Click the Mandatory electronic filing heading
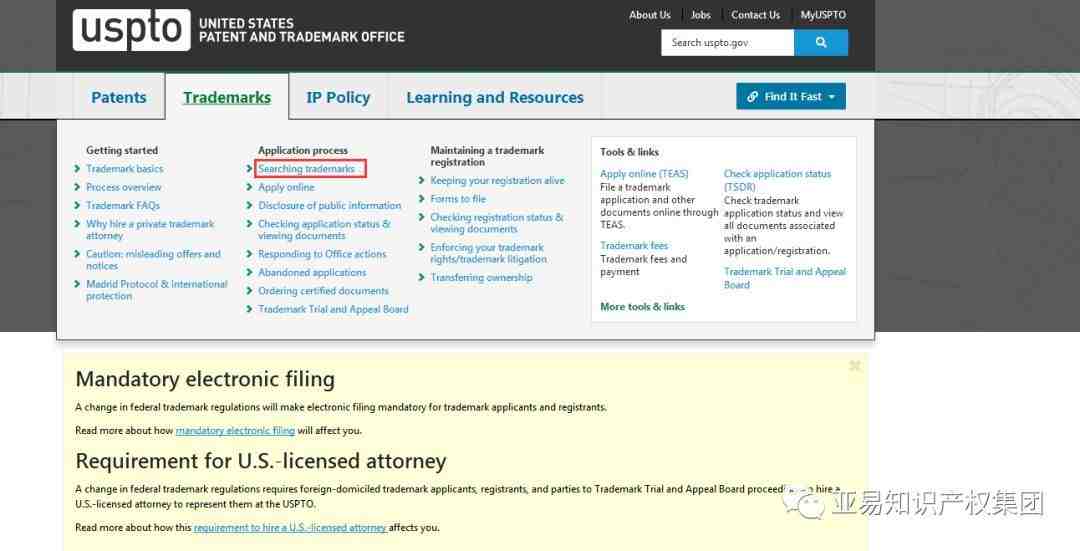The height and width of the screenshot is (551, 1080). tap(205, 380)
